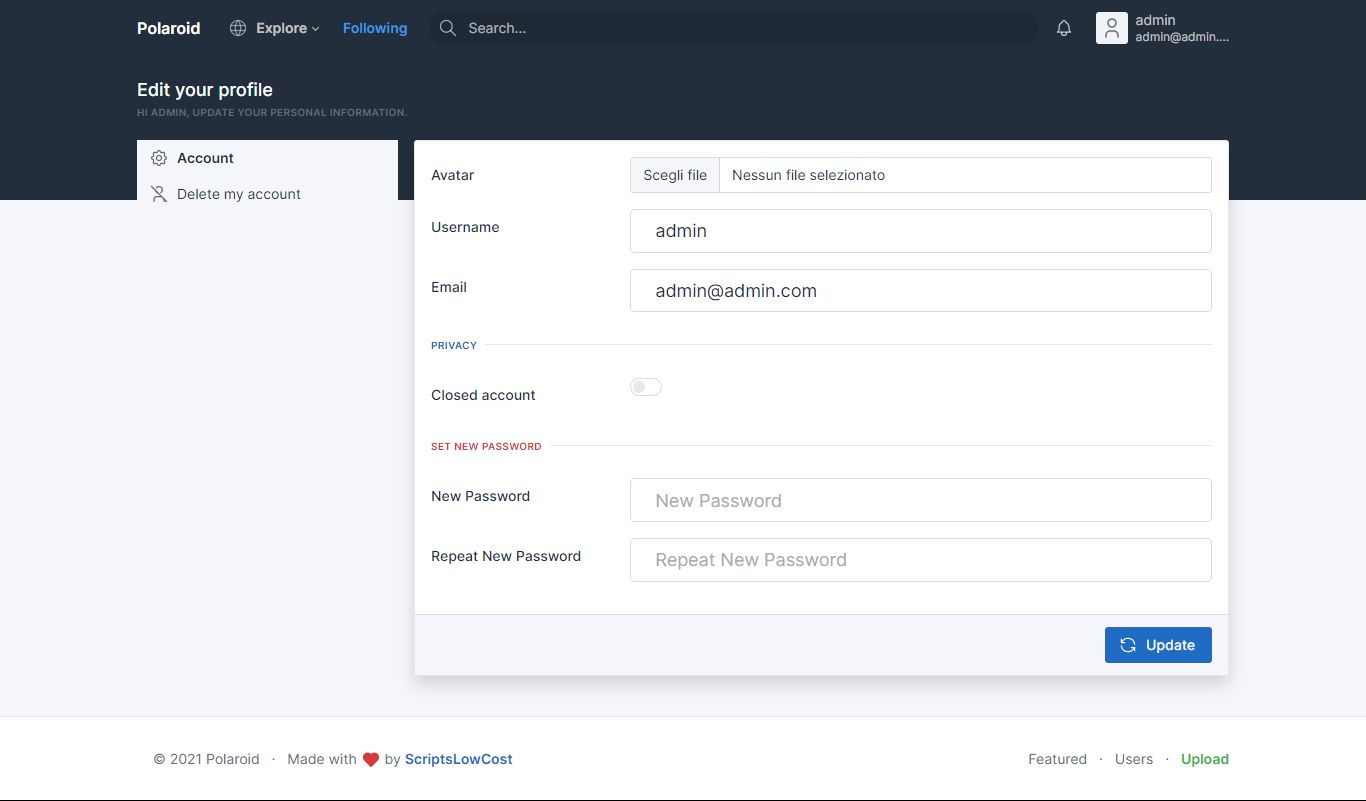
Task: Click into the Email input field
Action: 920,291
